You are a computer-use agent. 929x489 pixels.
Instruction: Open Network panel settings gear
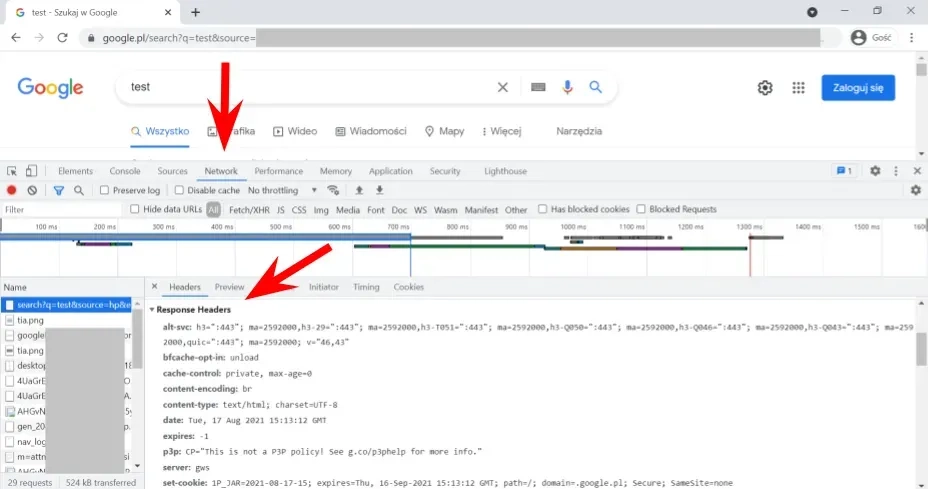tap(916, 190)
